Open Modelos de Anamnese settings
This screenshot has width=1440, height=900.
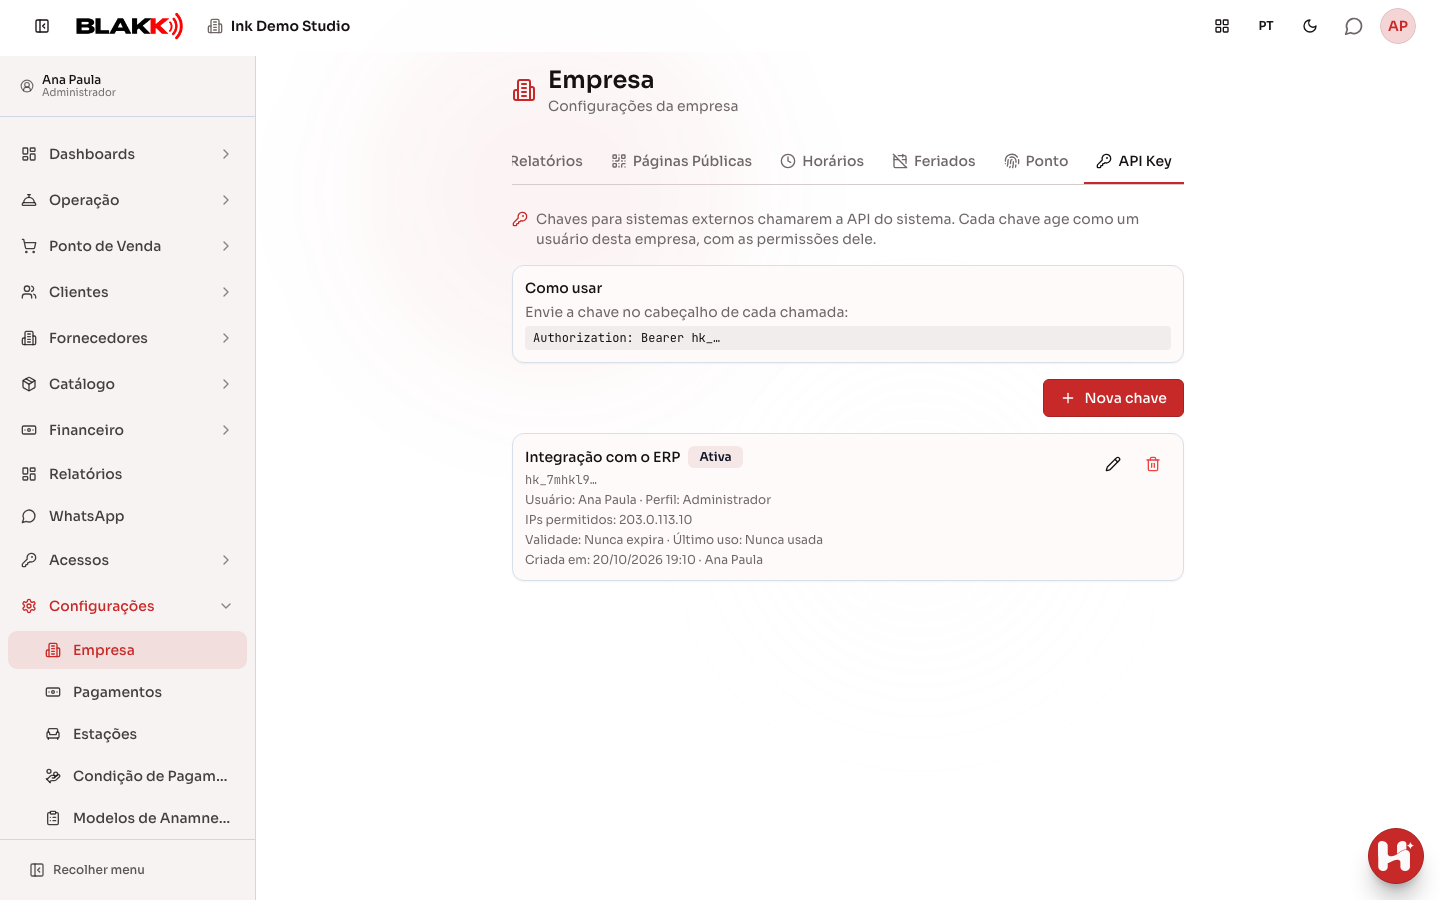[x=127, y=818]
